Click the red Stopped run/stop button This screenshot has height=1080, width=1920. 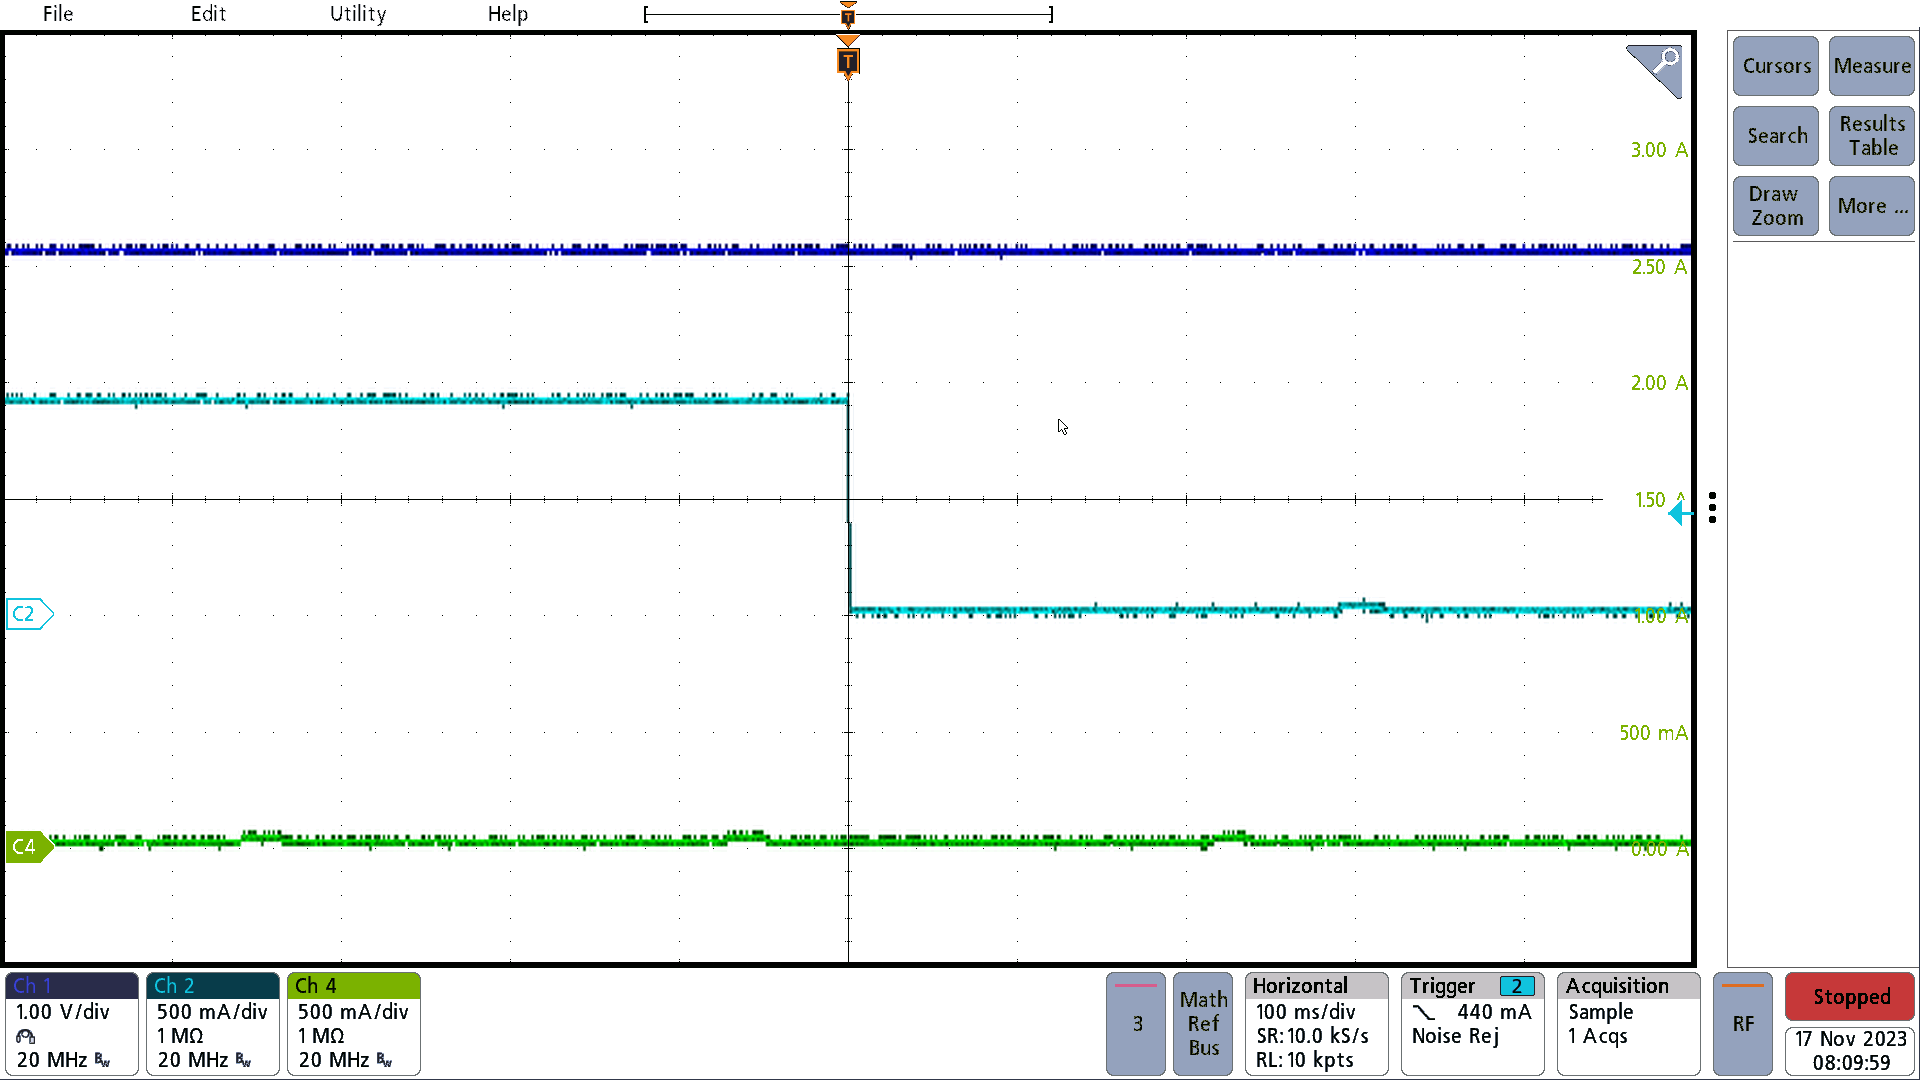[1850, 997]
